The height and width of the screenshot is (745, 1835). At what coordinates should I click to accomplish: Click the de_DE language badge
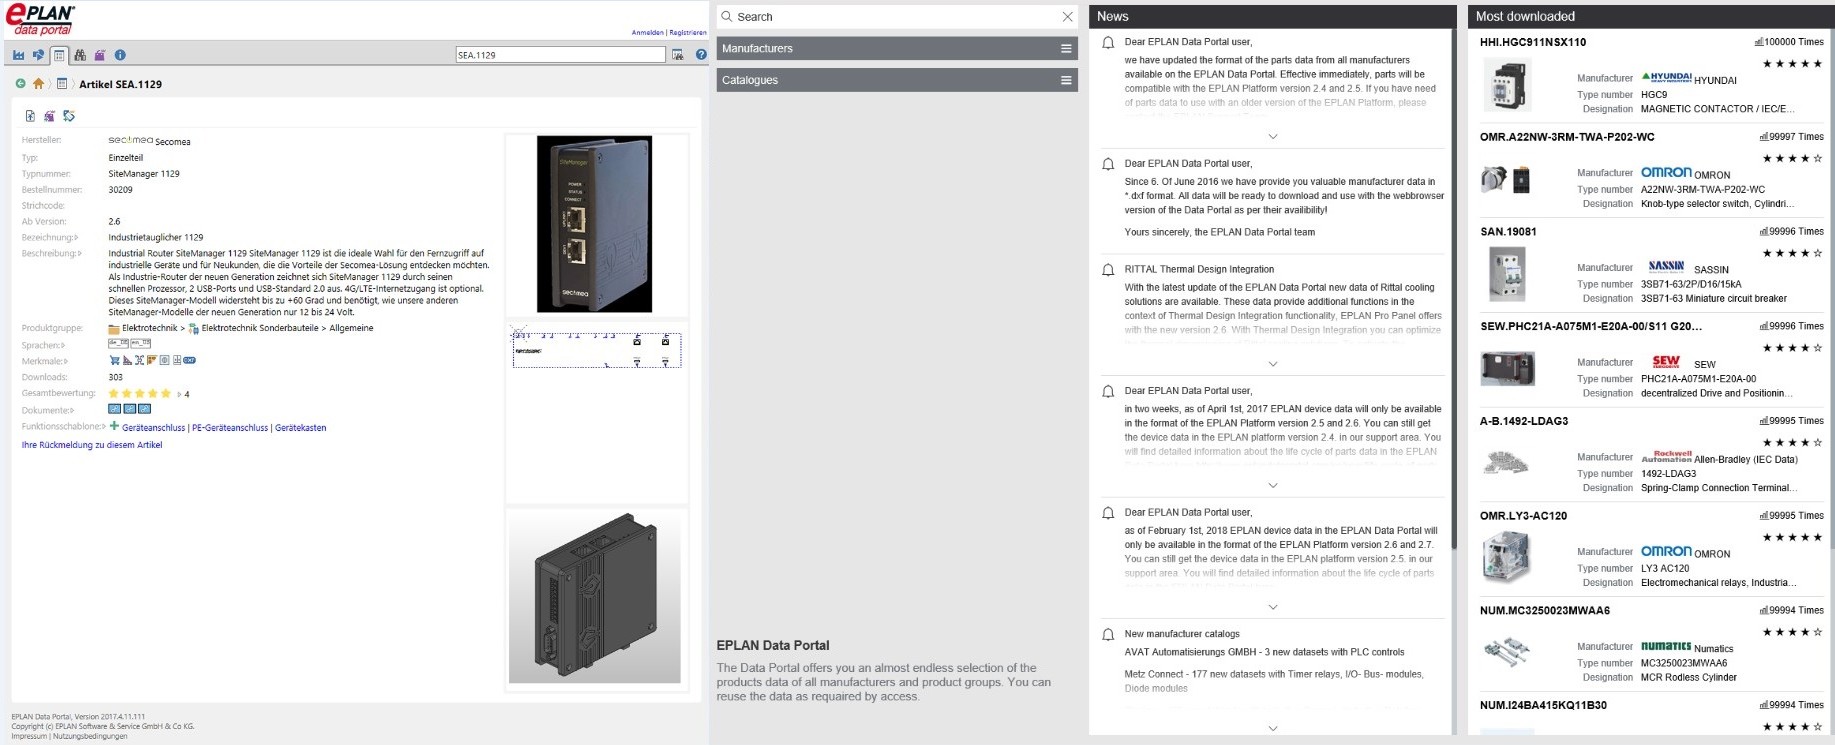118,344
